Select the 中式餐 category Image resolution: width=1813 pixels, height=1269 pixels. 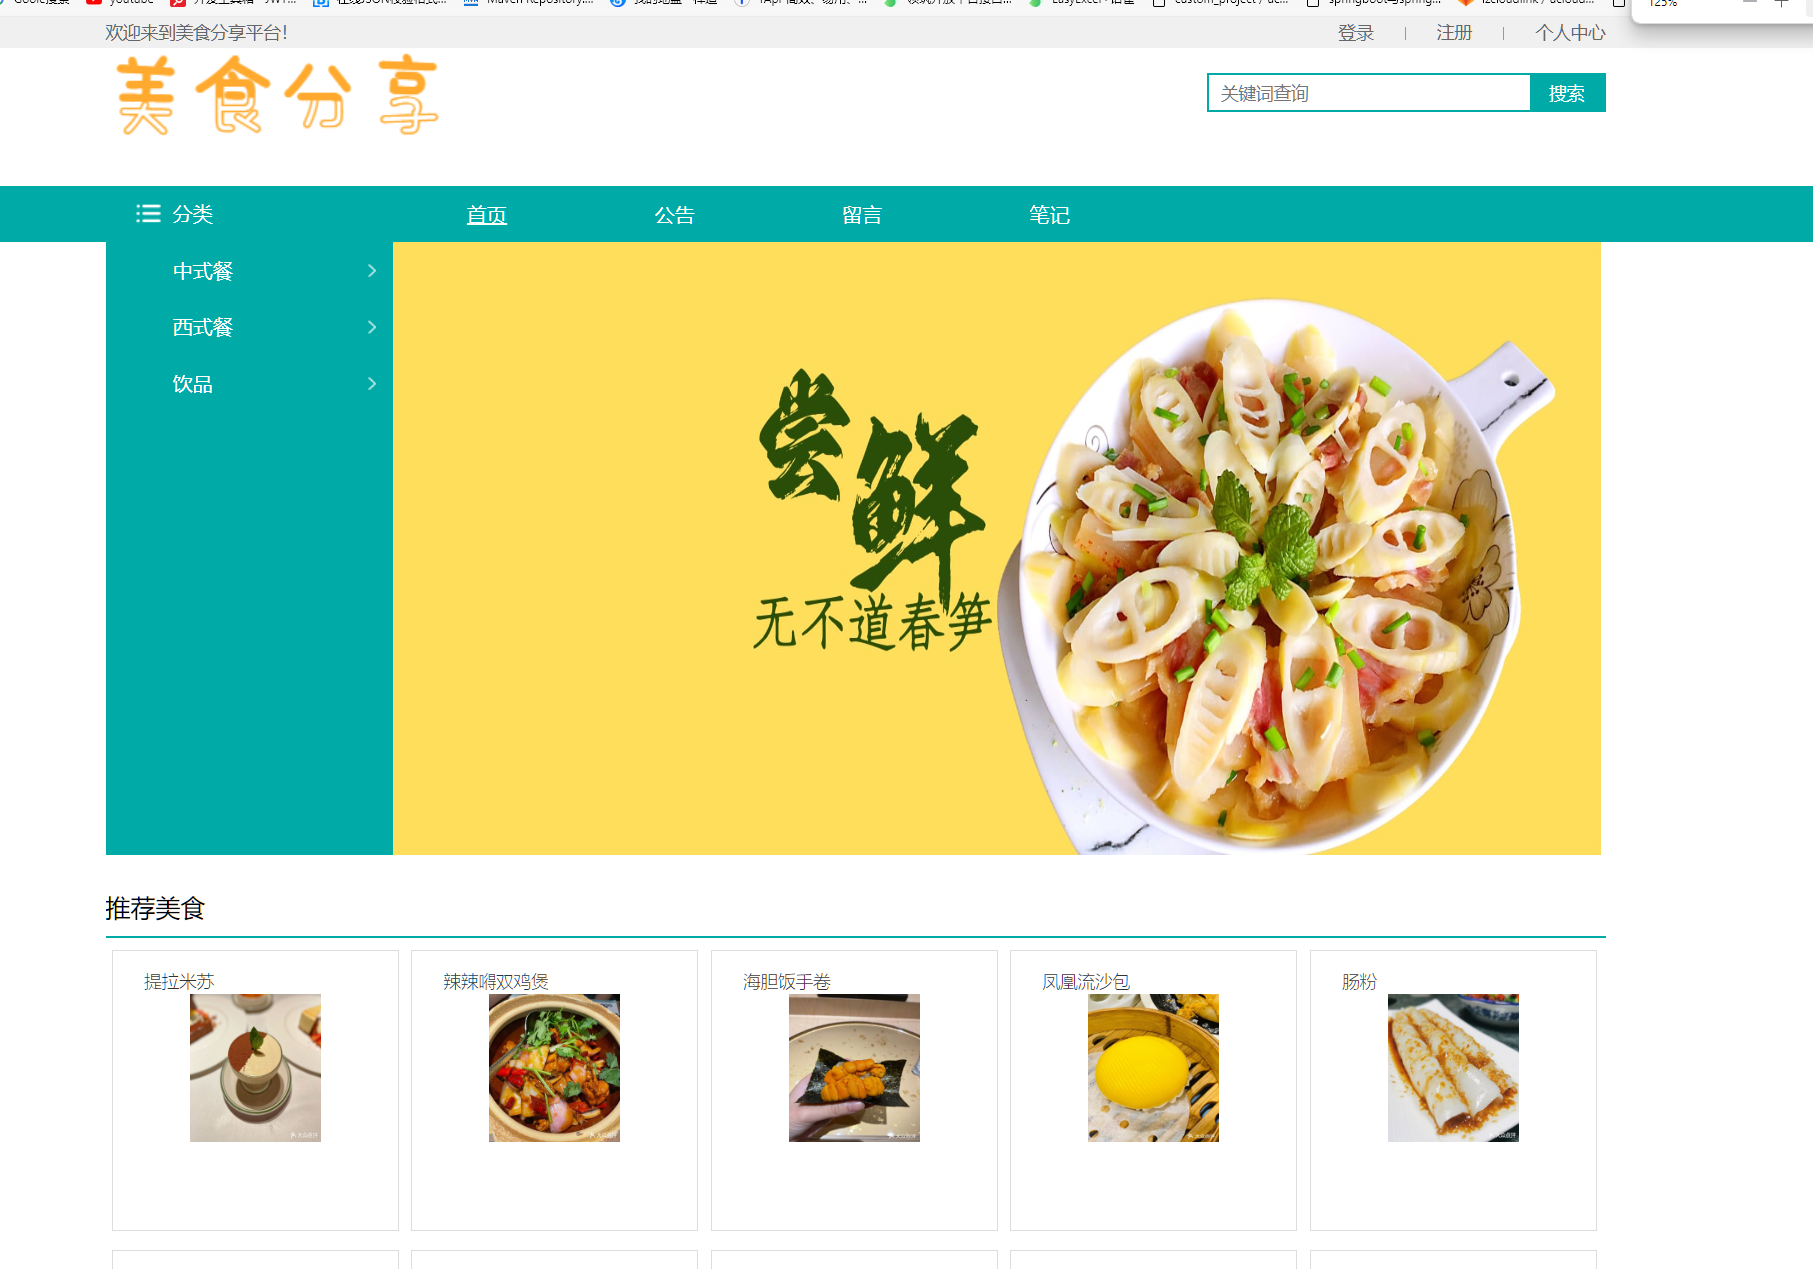pos(203,271)
